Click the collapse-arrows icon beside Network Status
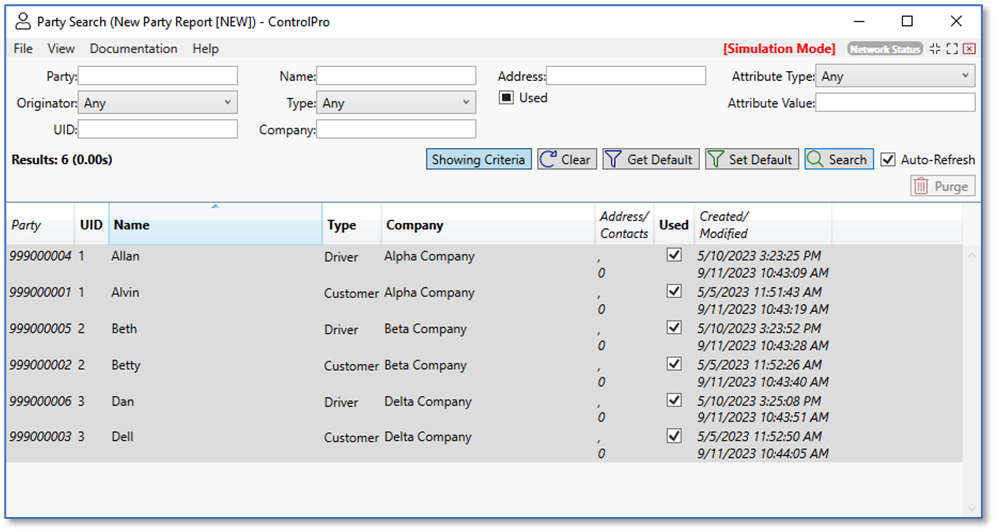The width and height of the screenshot is (996, 532). point(935,49)
